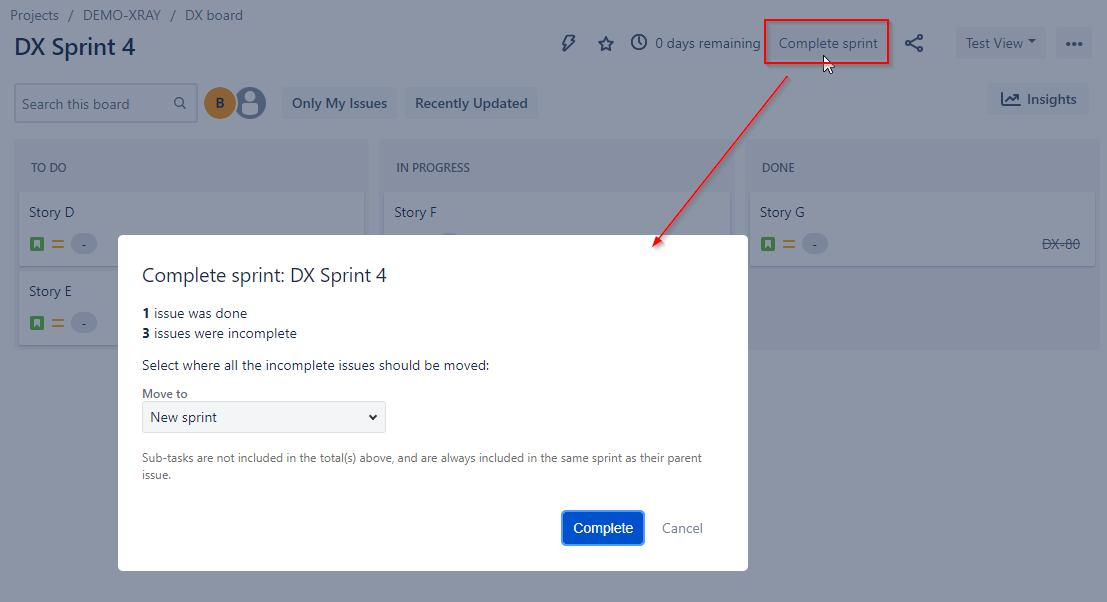The image size is (1107, 602).
Task: Click the automation lightning bolt icon
Action: coord(568,44)
